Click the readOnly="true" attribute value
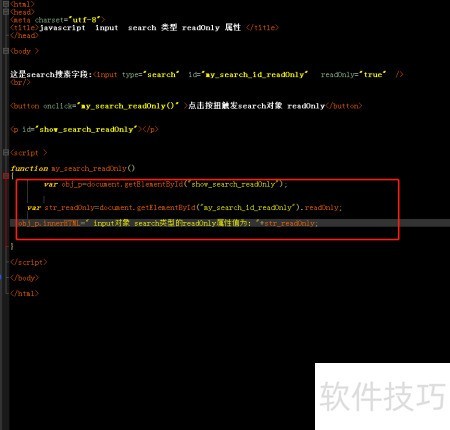 tap(353, 75)
